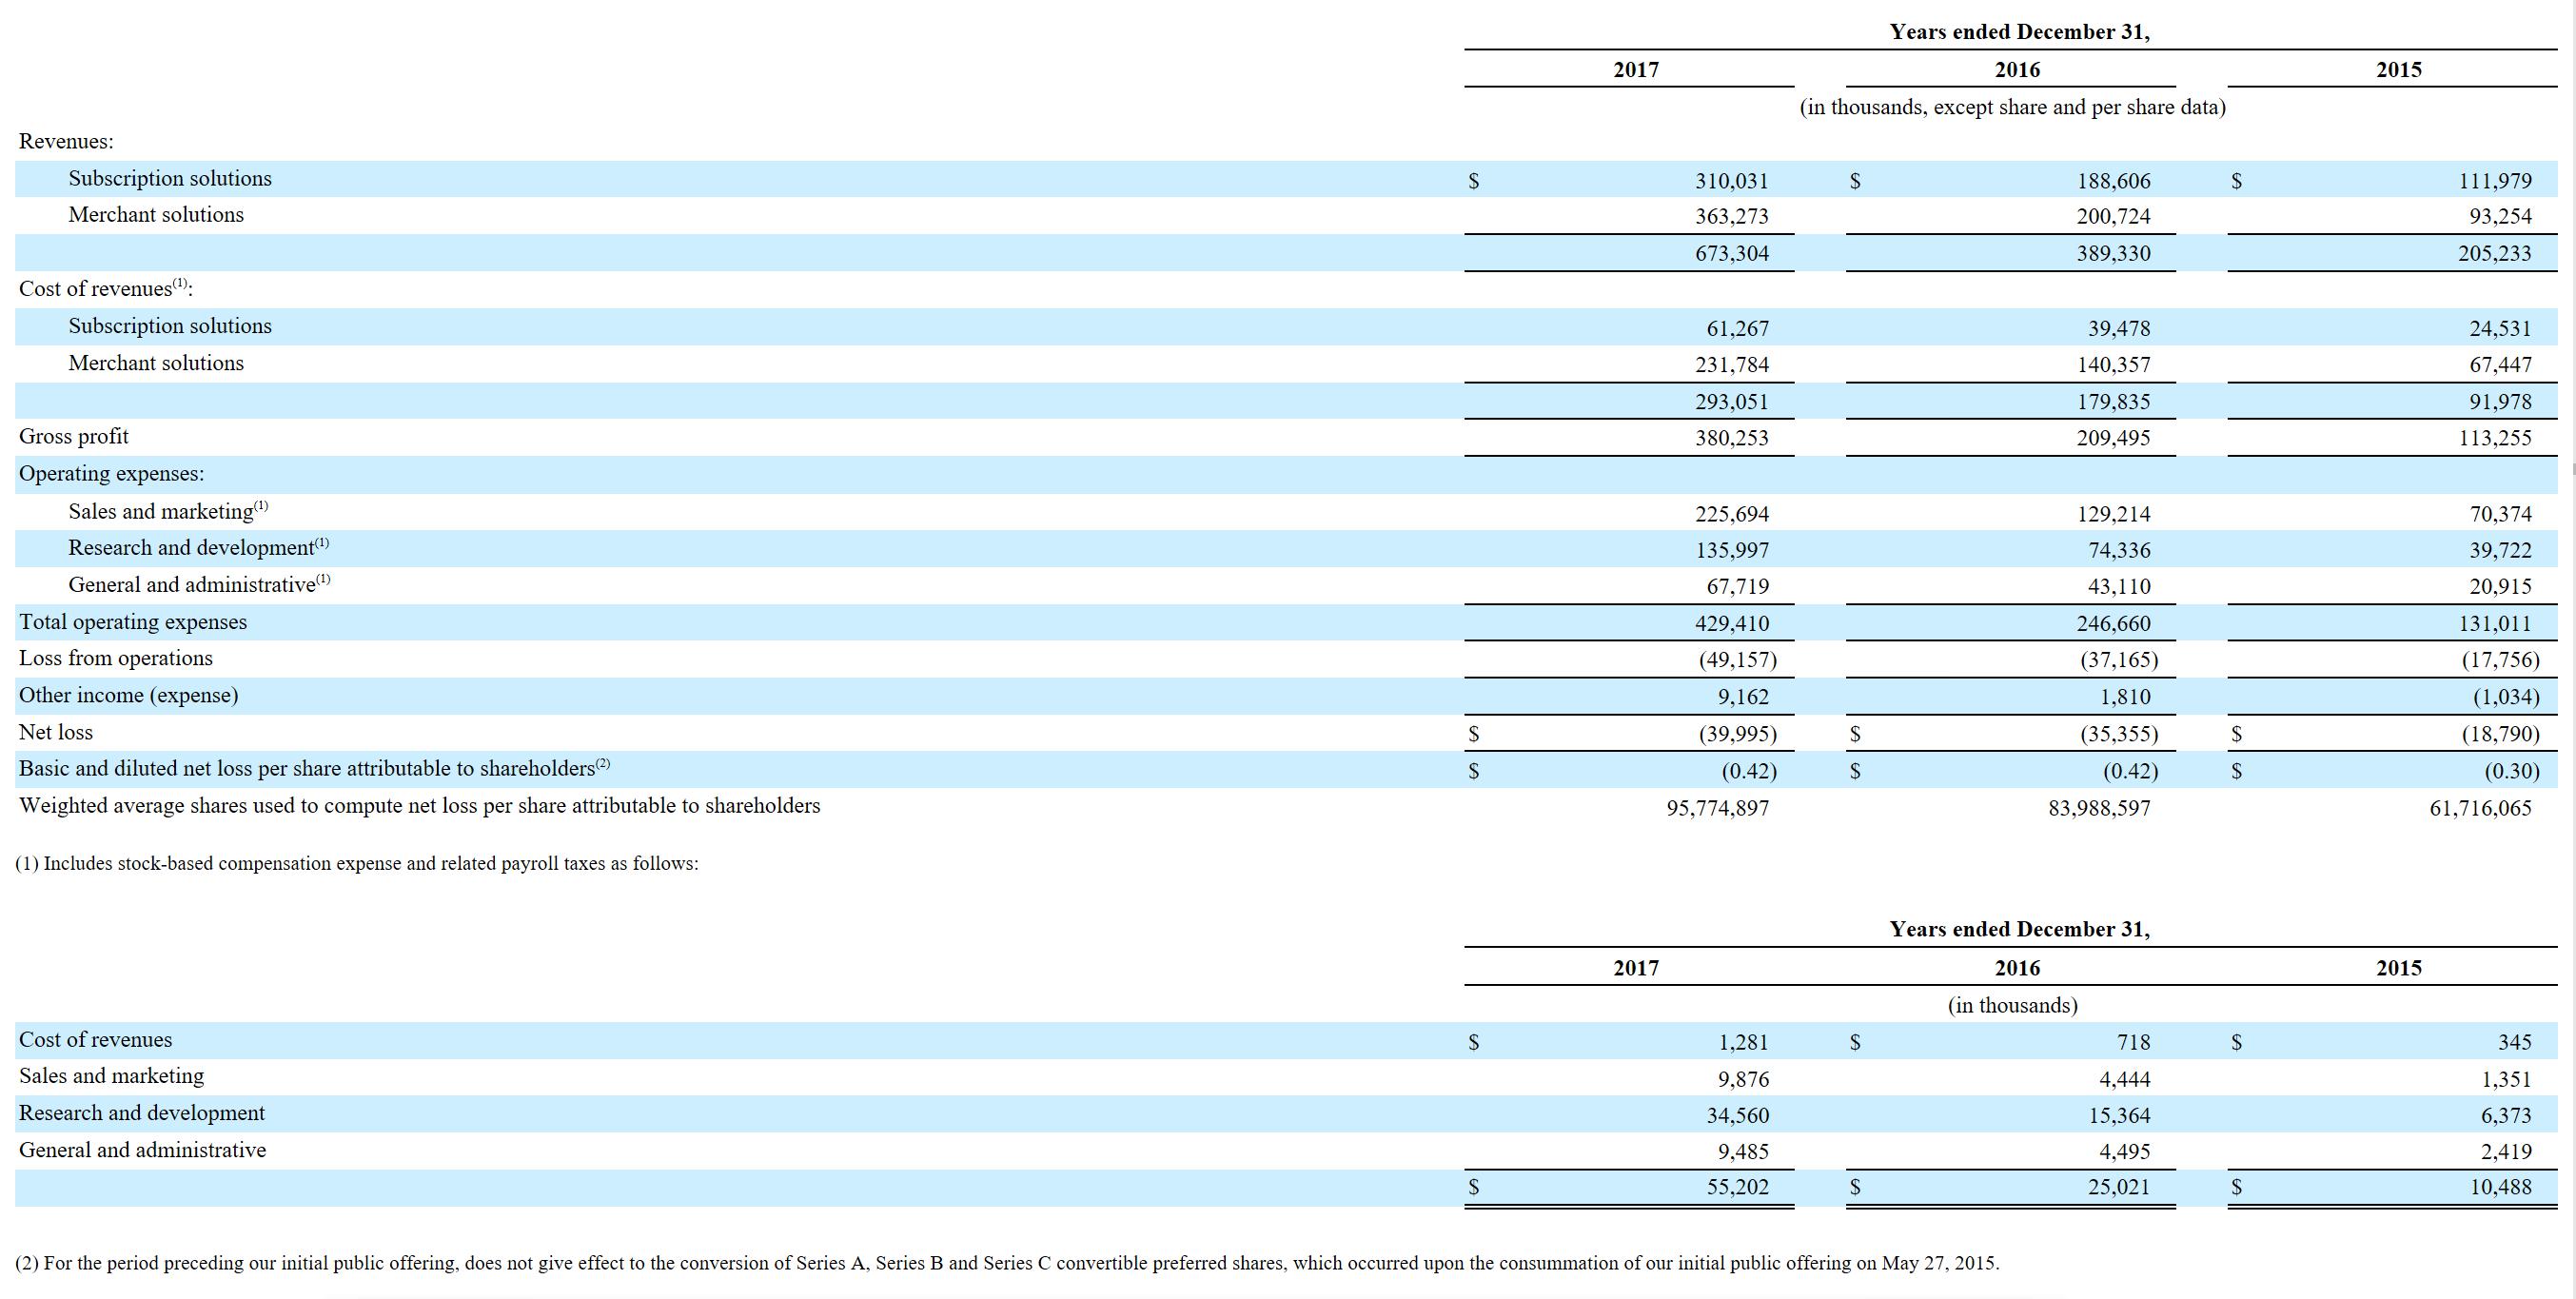
Task: Select the 'General and administrative(1)' operating expense label
Action: (x=199, y=584)
